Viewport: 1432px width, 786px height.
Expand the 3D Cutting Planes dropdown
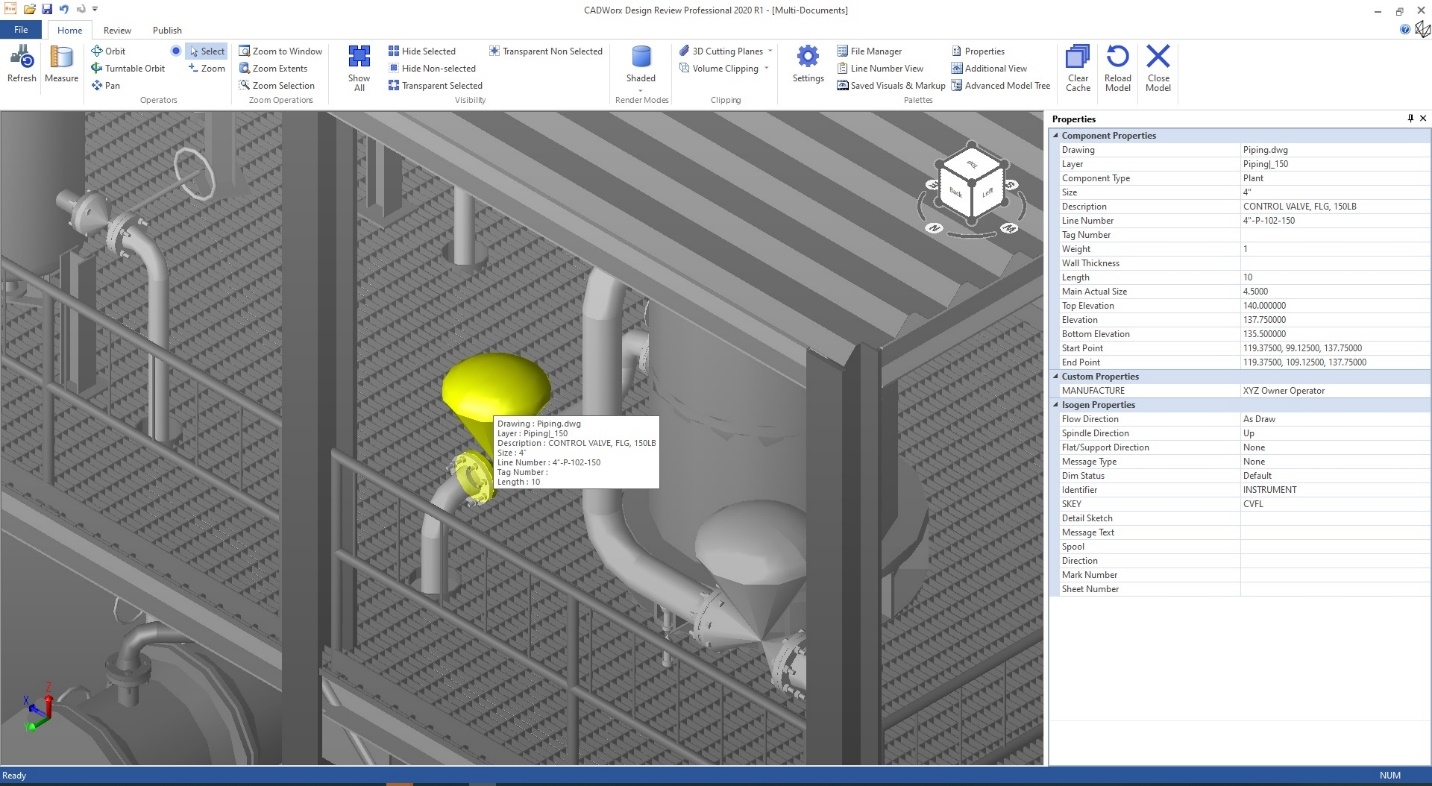coord(770,51)
